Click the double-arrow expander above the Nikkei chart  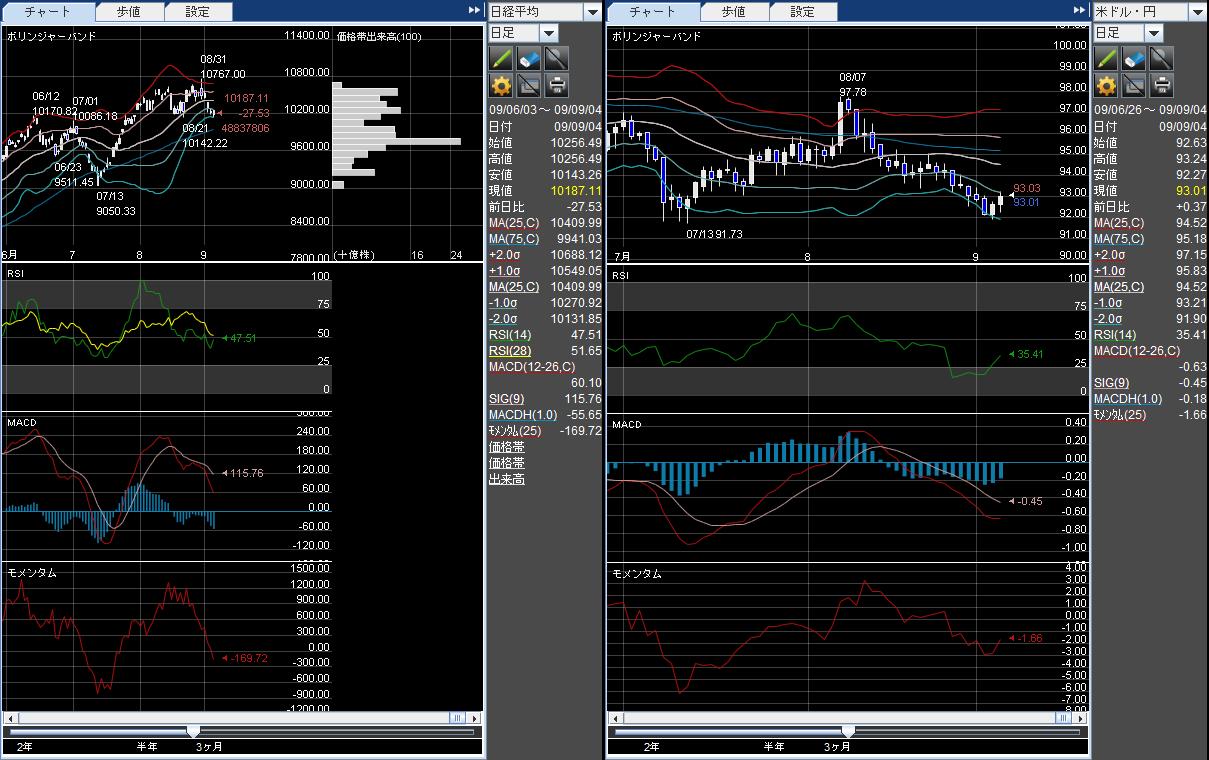pyautogui.click(x=474, y=11)
